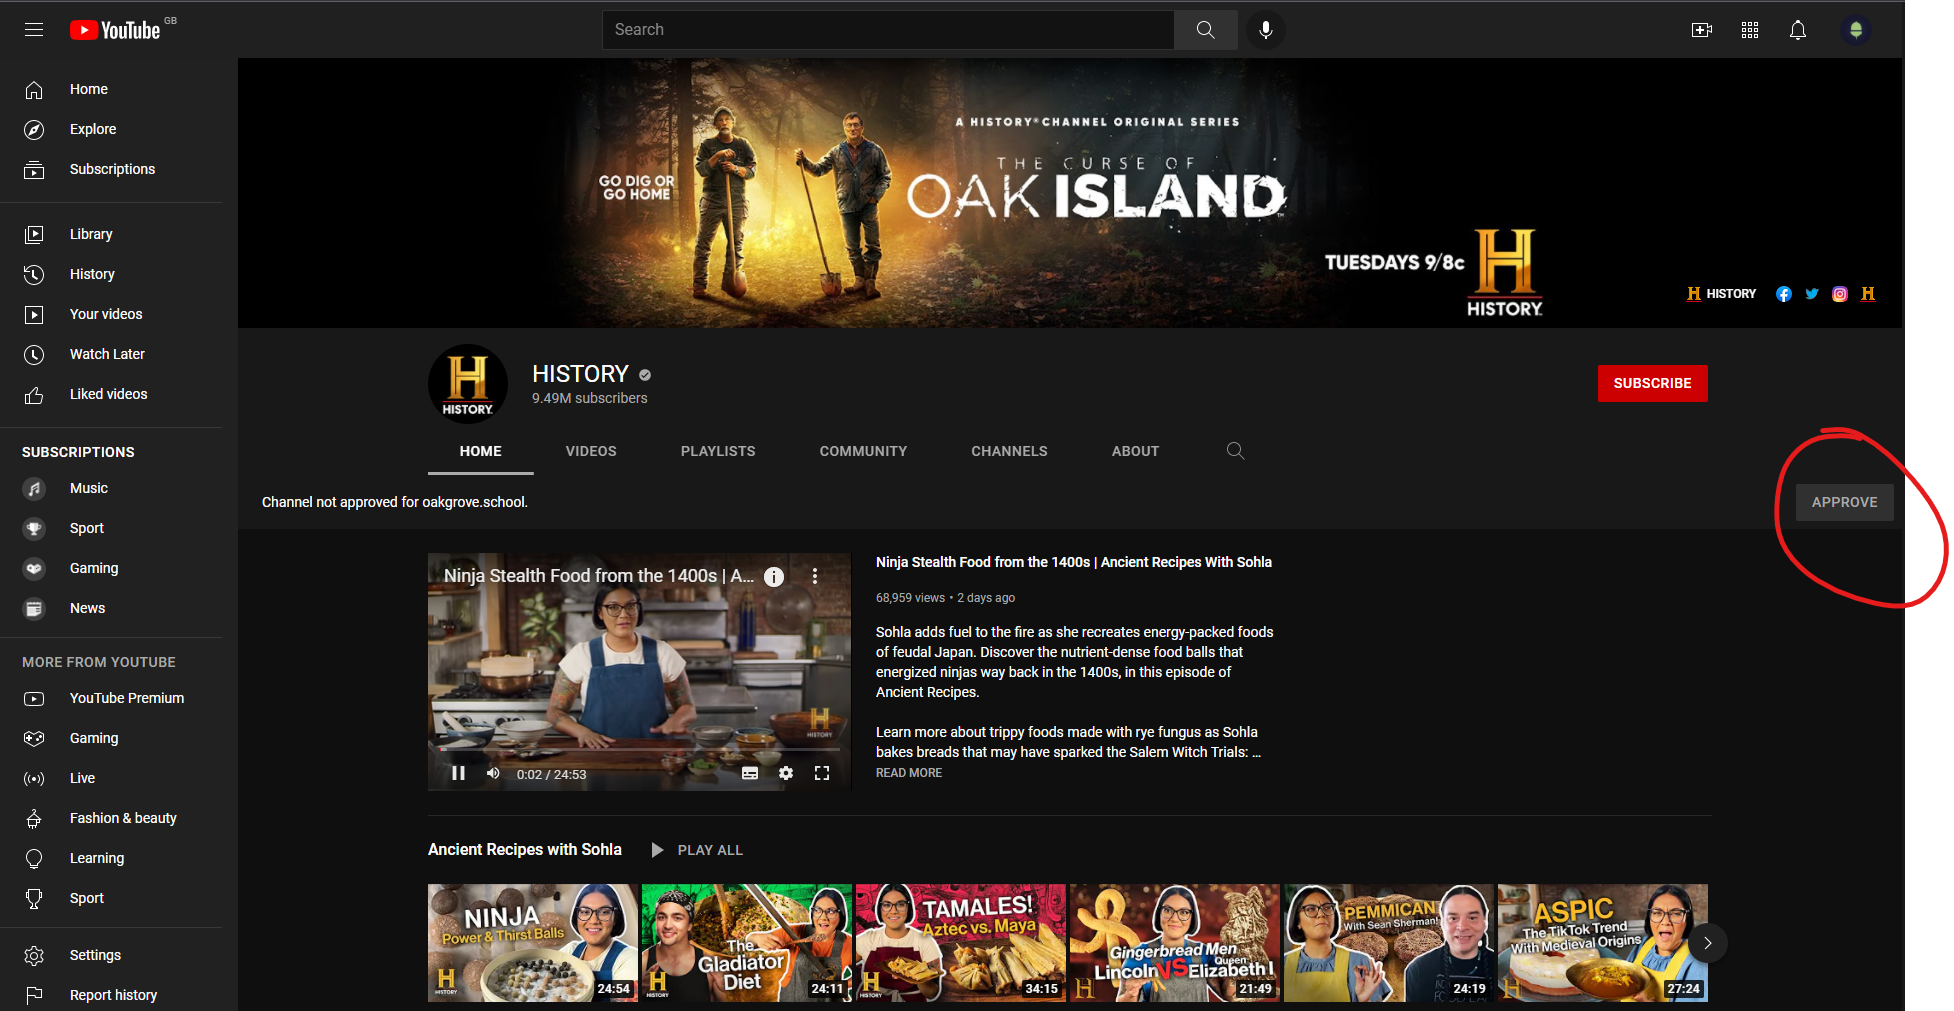Open Tamales Aztec vs. Maya thumbnail
1954x1011 pixels.
(961, 943)
